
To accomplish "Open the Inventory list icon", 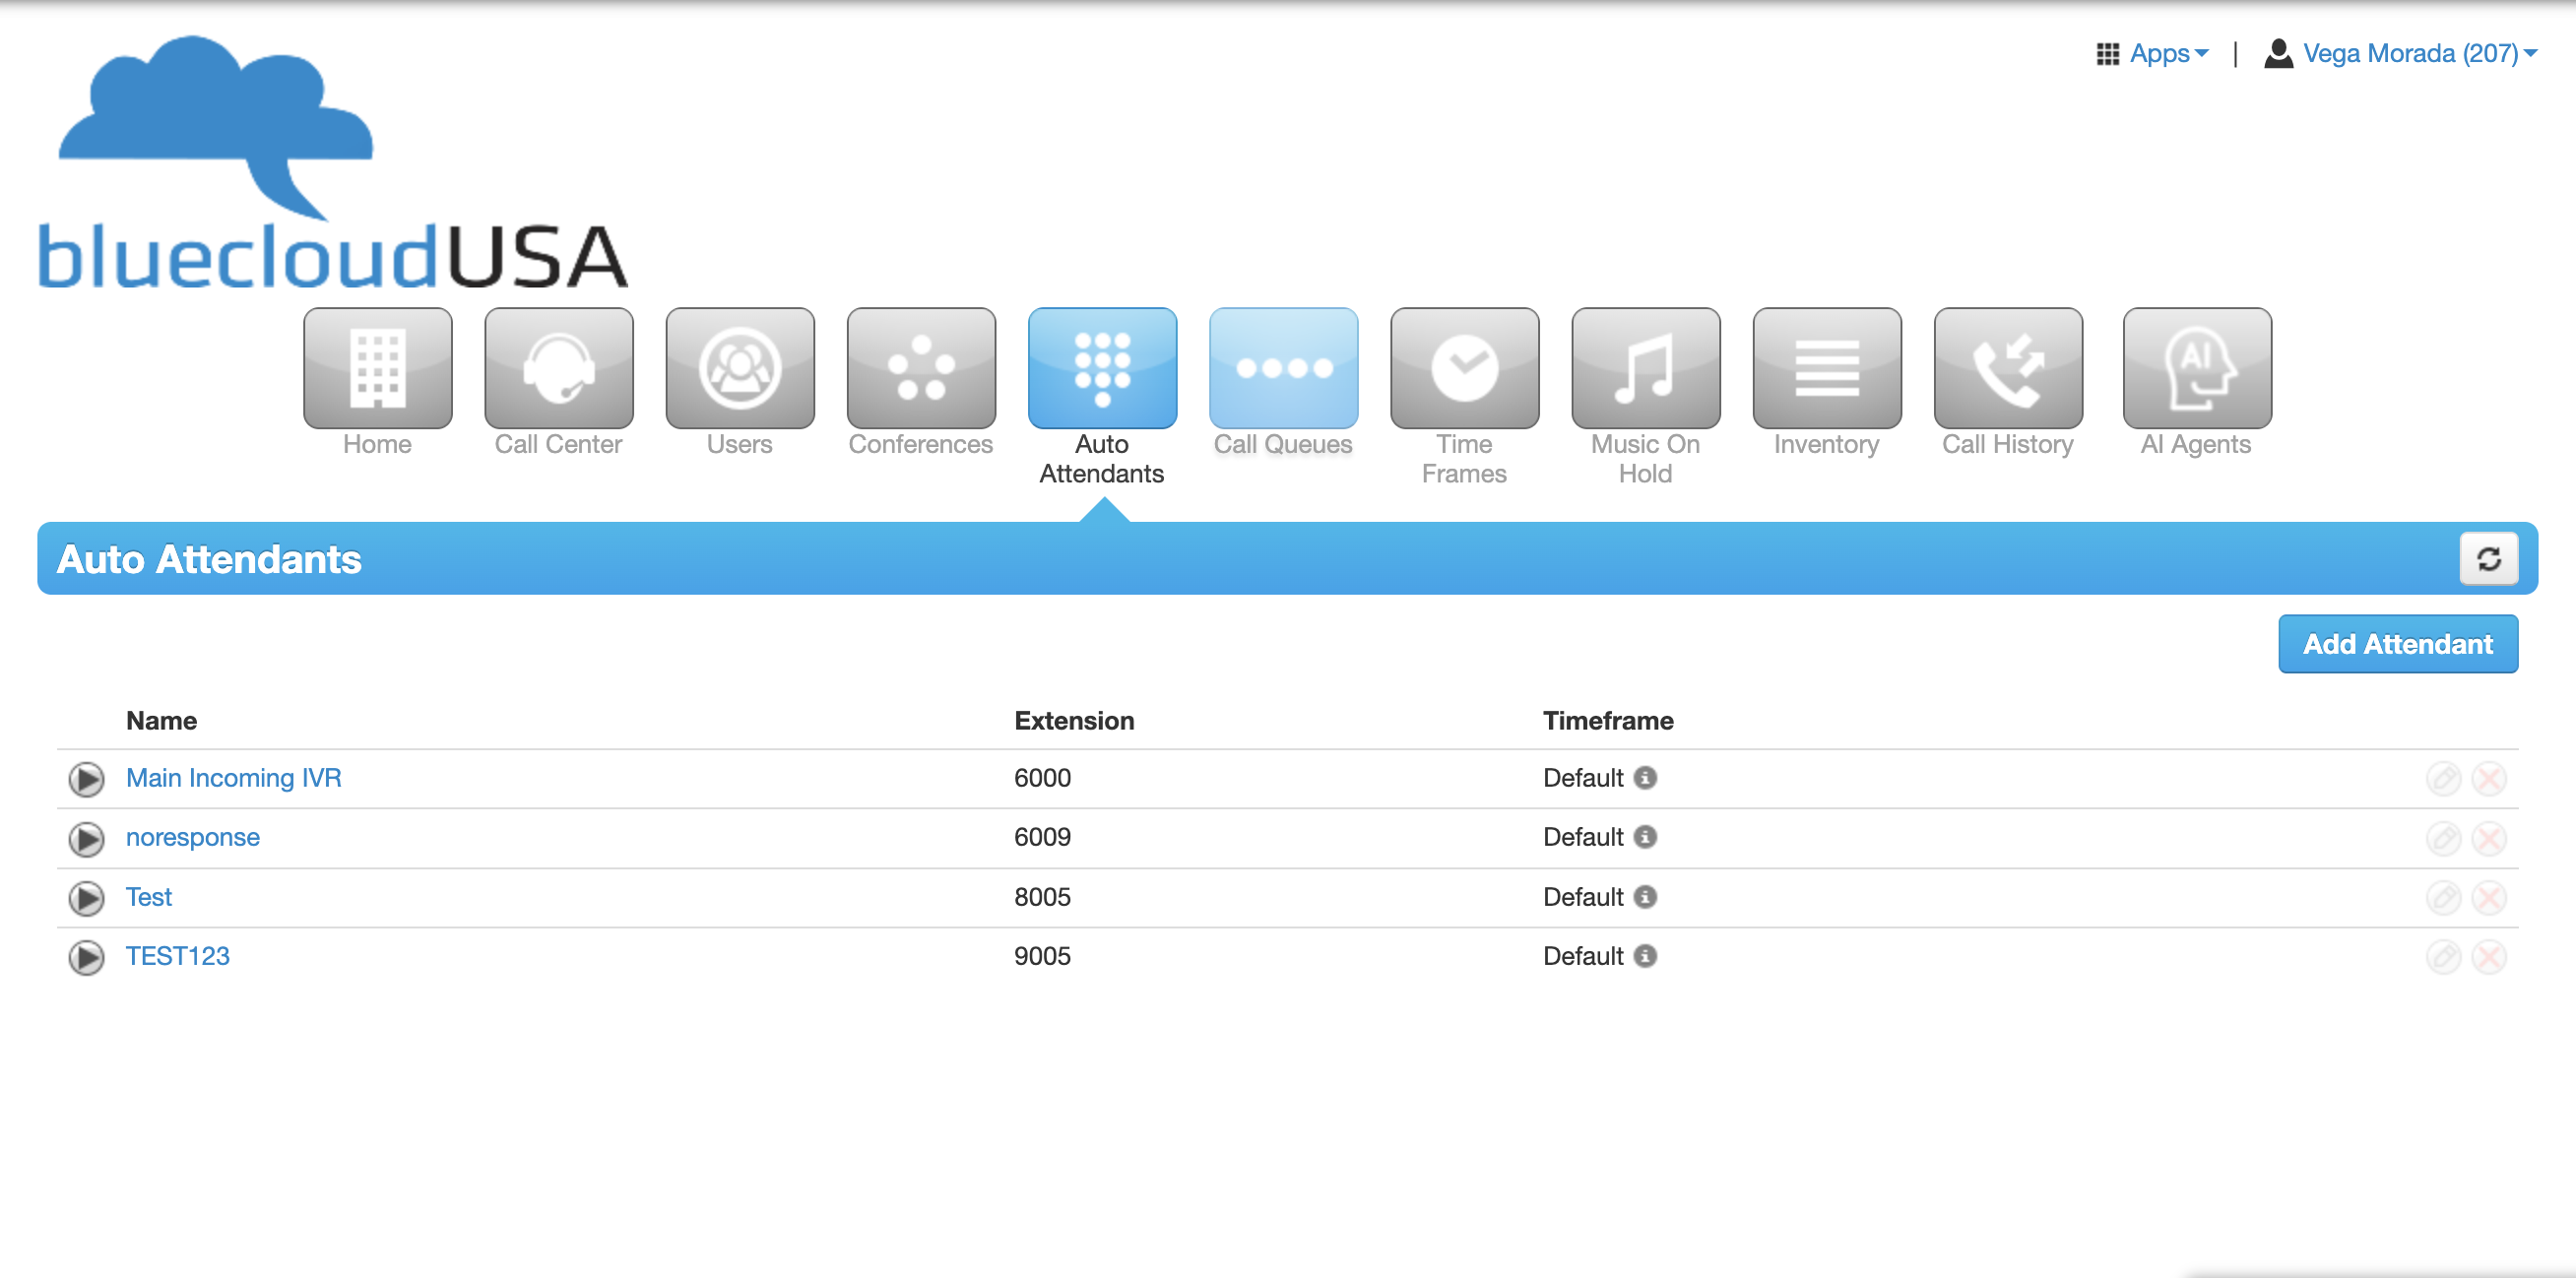I will click(x=1826, y=368).
